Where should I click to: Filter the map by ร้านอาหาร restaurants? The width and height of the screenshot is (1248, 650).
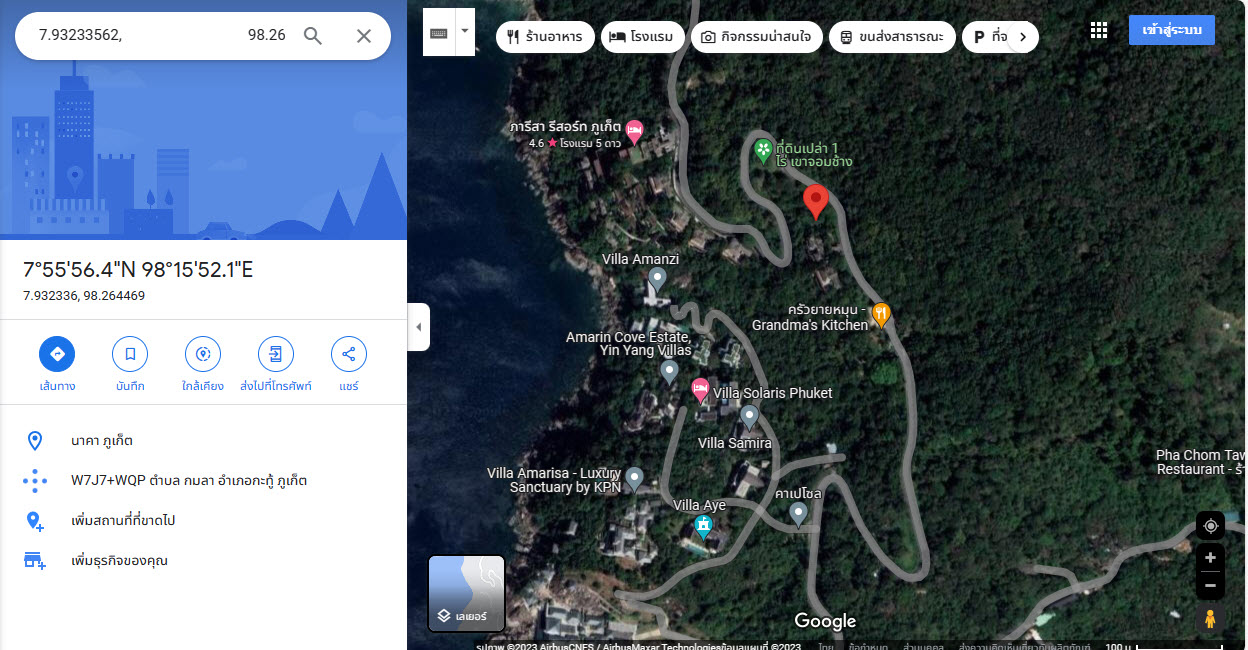point(546,37)
